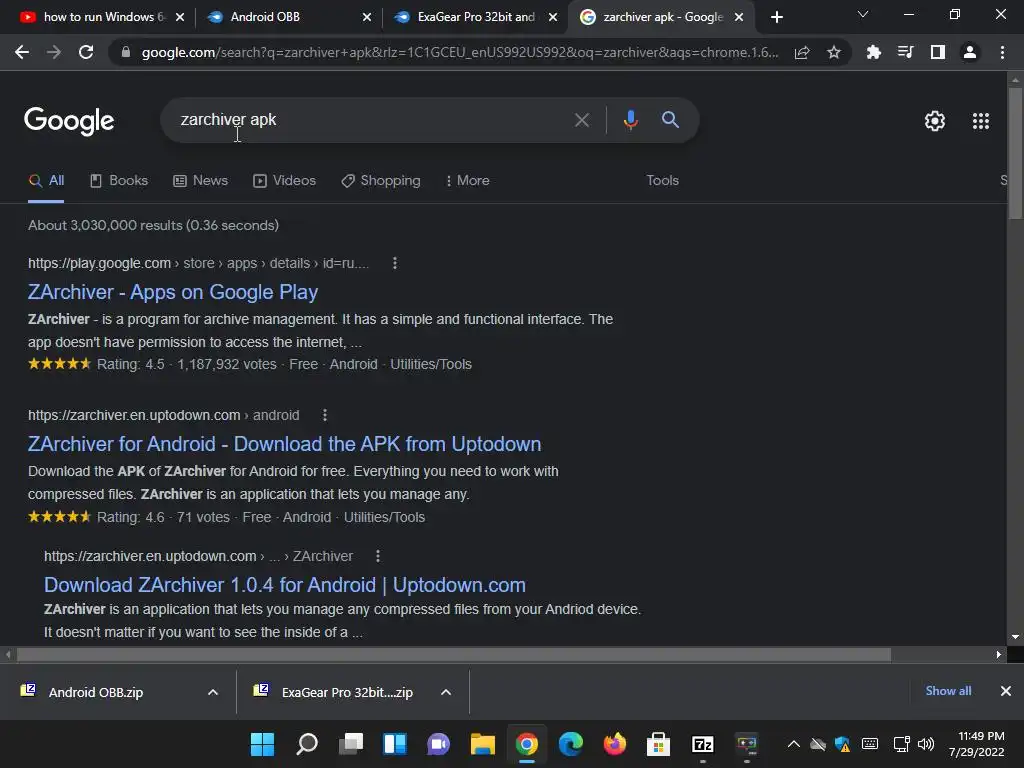This screenshot has height=768, width=1024.
Task: Open ZArchiver for Android Uptodown link
Action: tap(285, 444)
